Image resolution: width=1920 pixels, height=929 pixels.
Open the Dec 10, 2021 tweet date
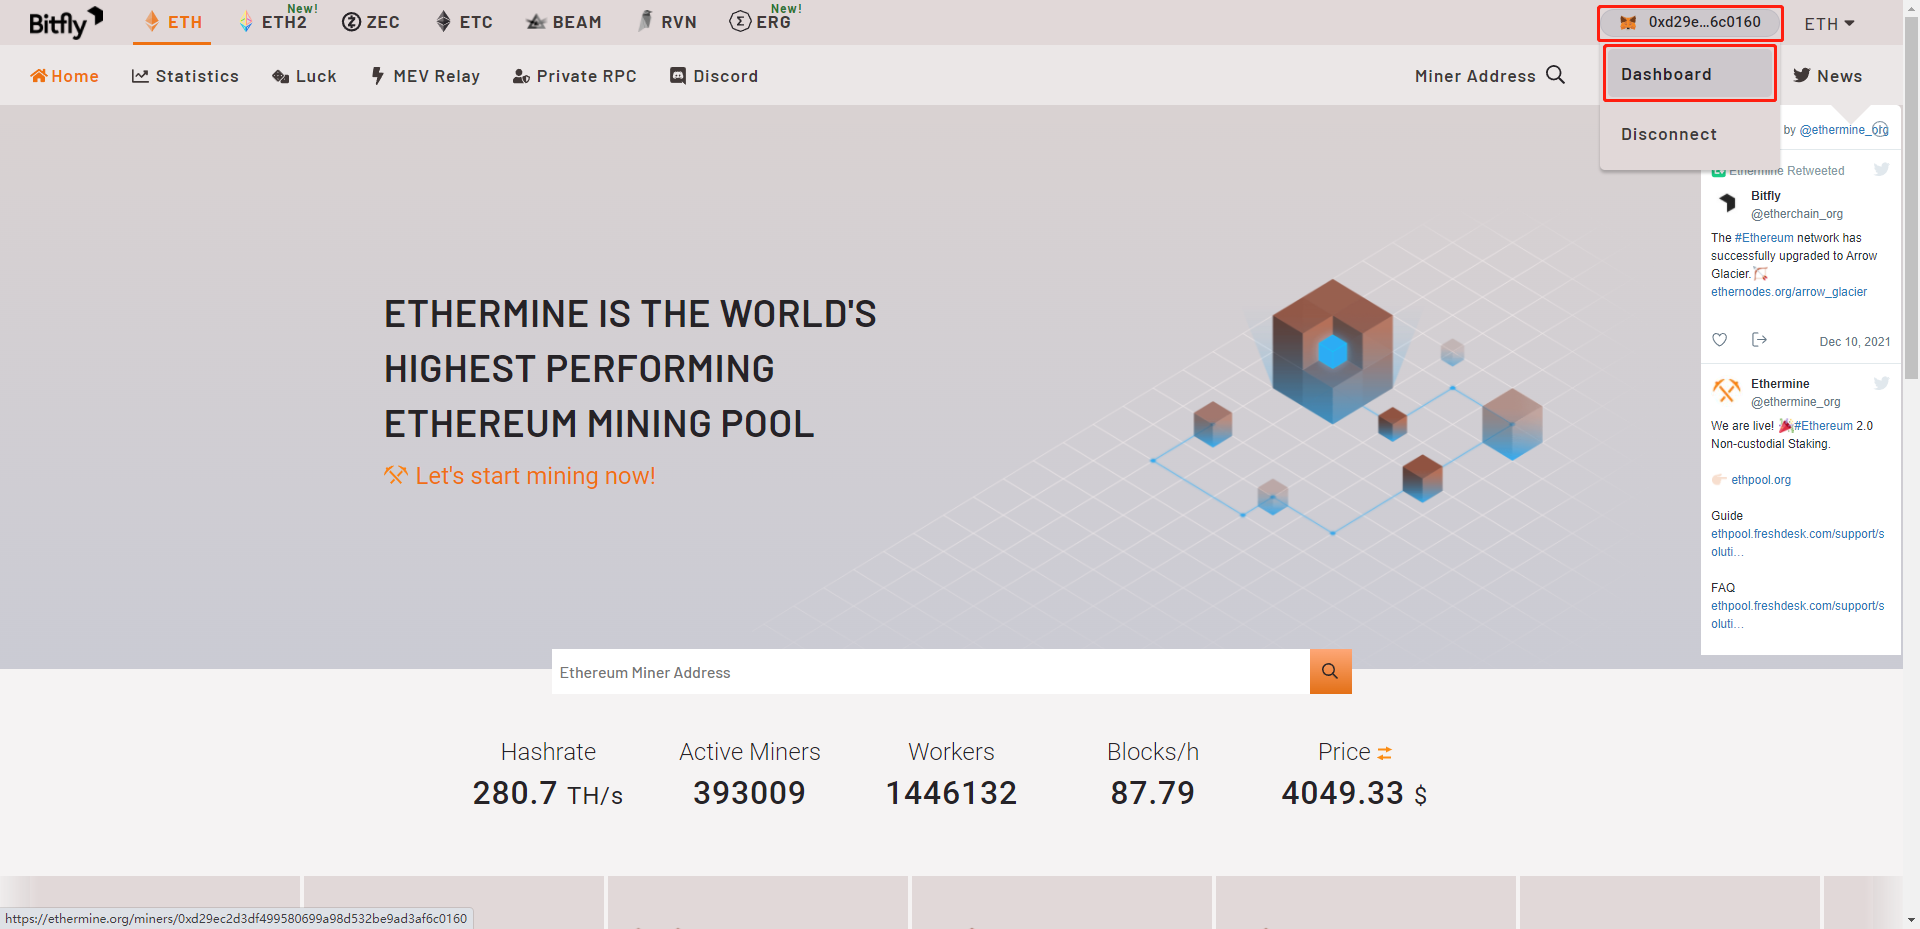coord(1855,342)
